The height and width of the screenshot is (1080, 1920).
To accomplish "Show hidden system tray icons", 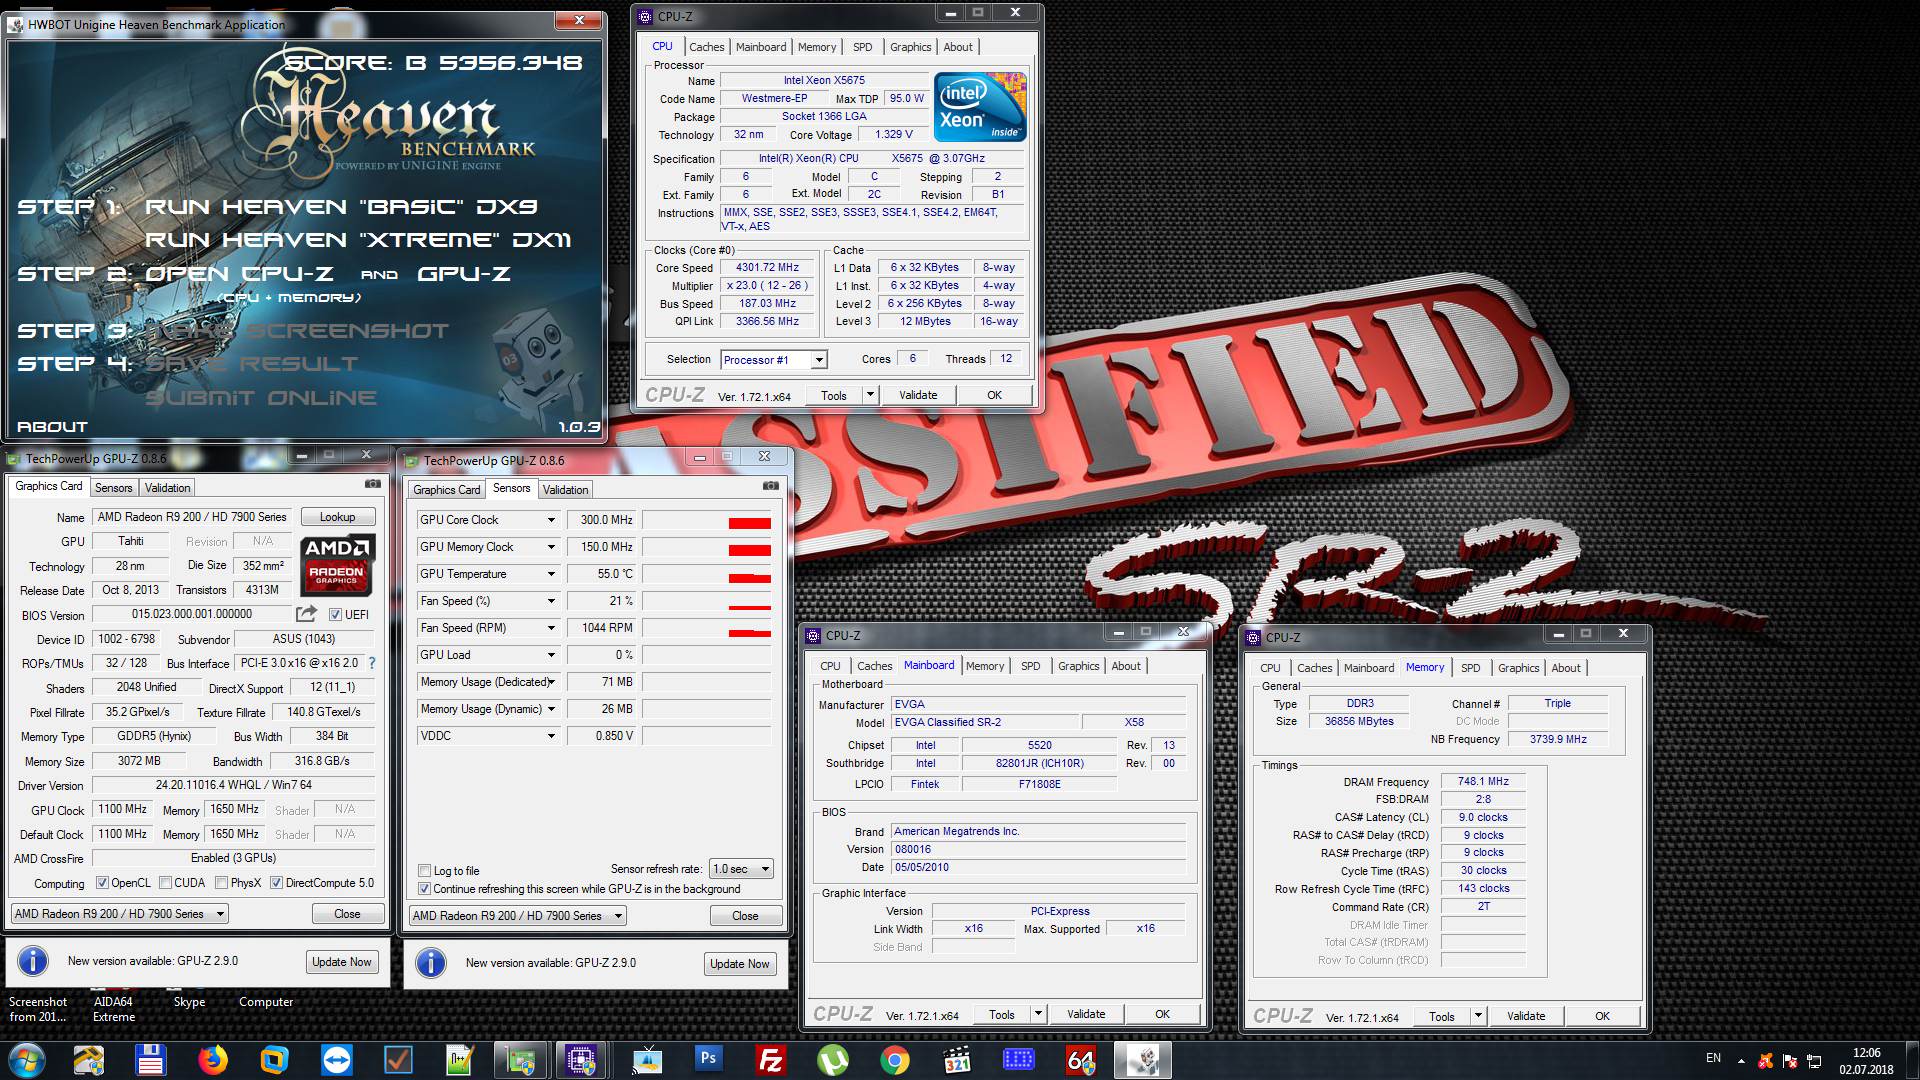I will tap(1741, 1060).
